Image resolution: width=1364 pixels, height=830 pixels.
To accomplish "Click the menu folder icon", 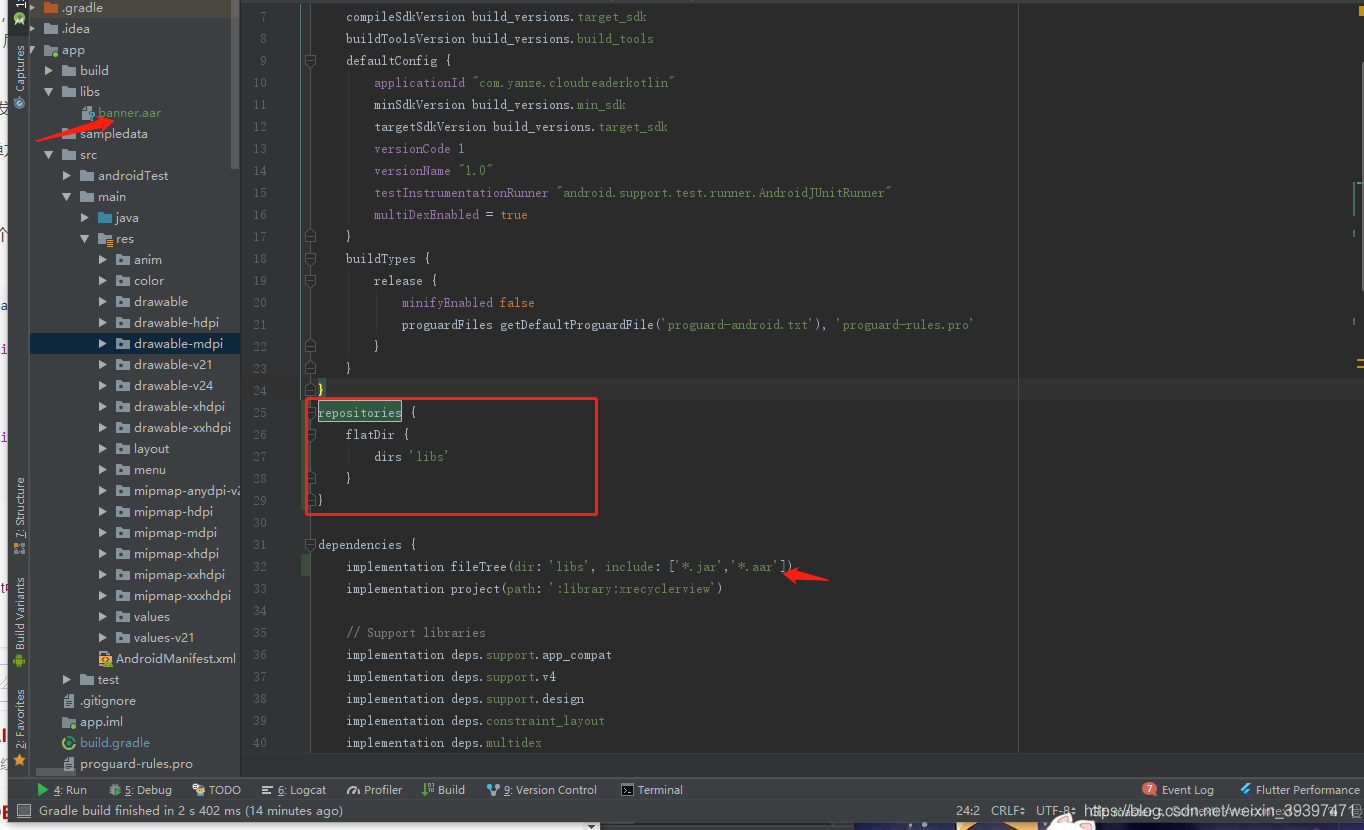I will [123, 470].
